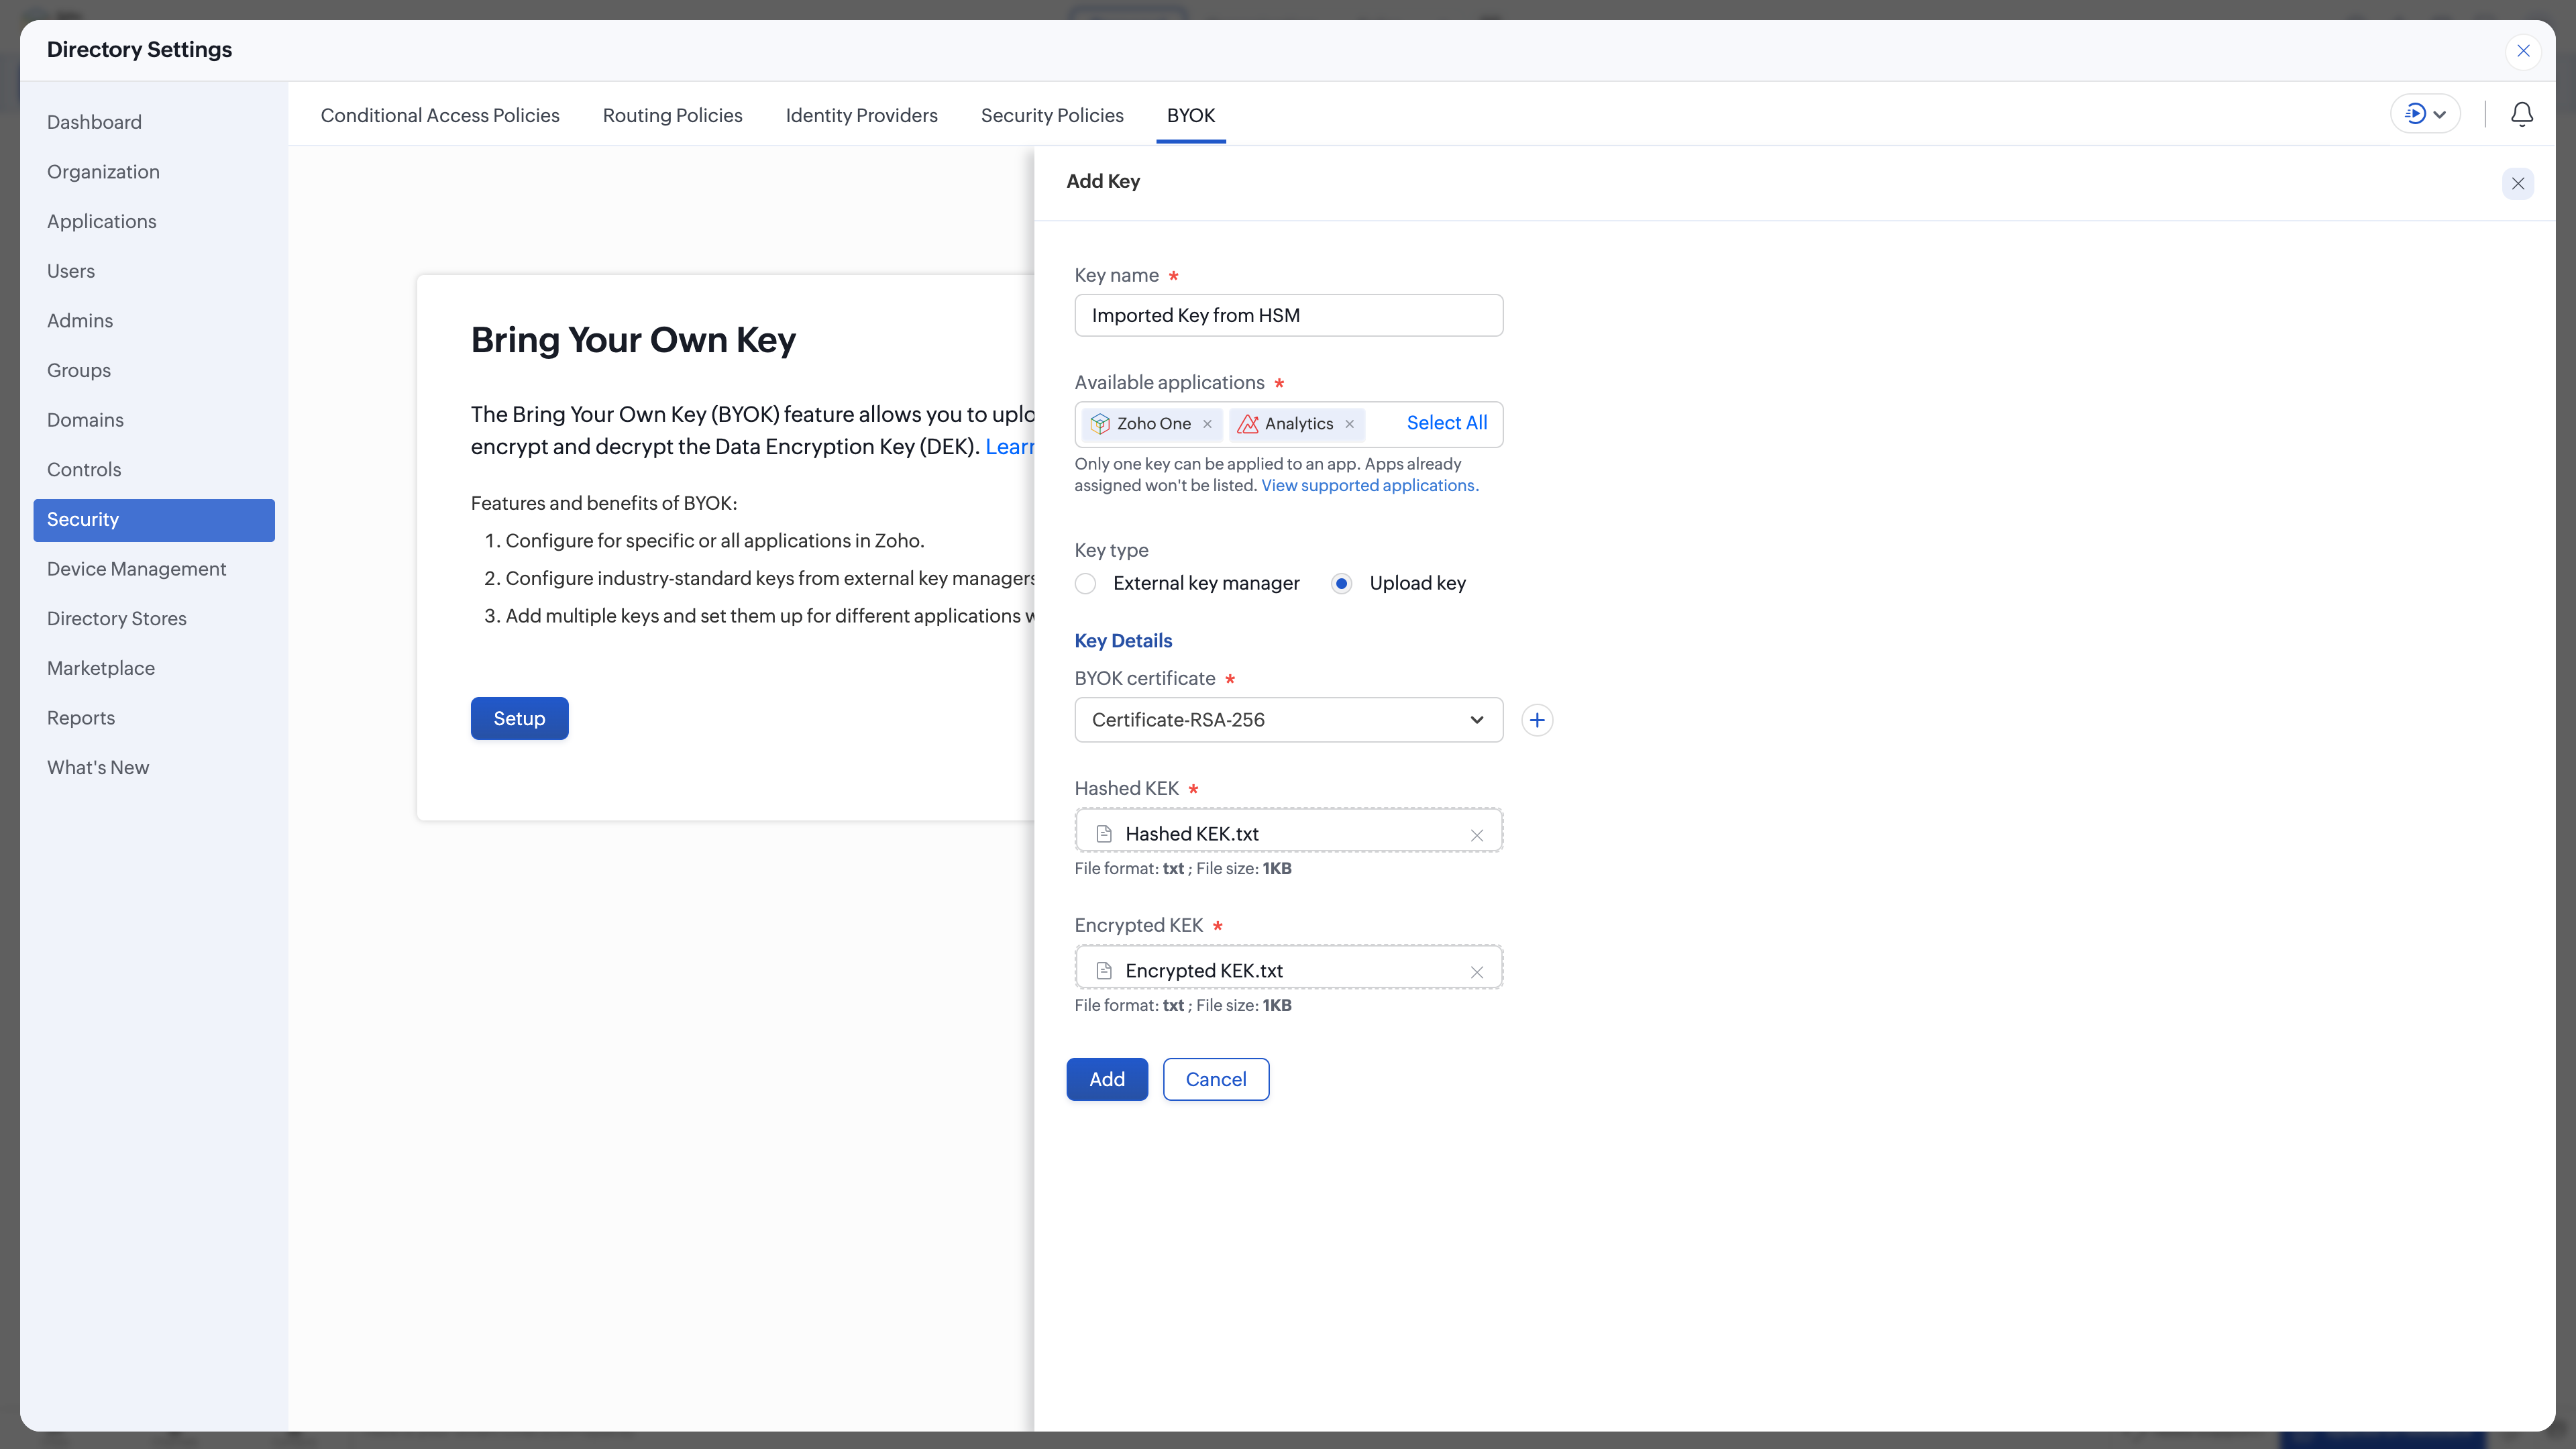Screen dimensions: 2576x1449
Task: Click the Add button
Action: [x=1106, y=1079]
